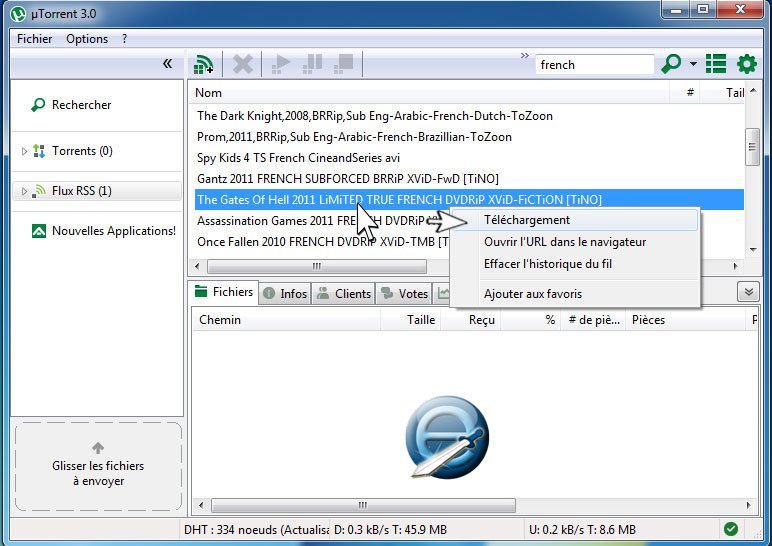
Task: Expand the hidden toolbar chevron
Action: (525, 55)
